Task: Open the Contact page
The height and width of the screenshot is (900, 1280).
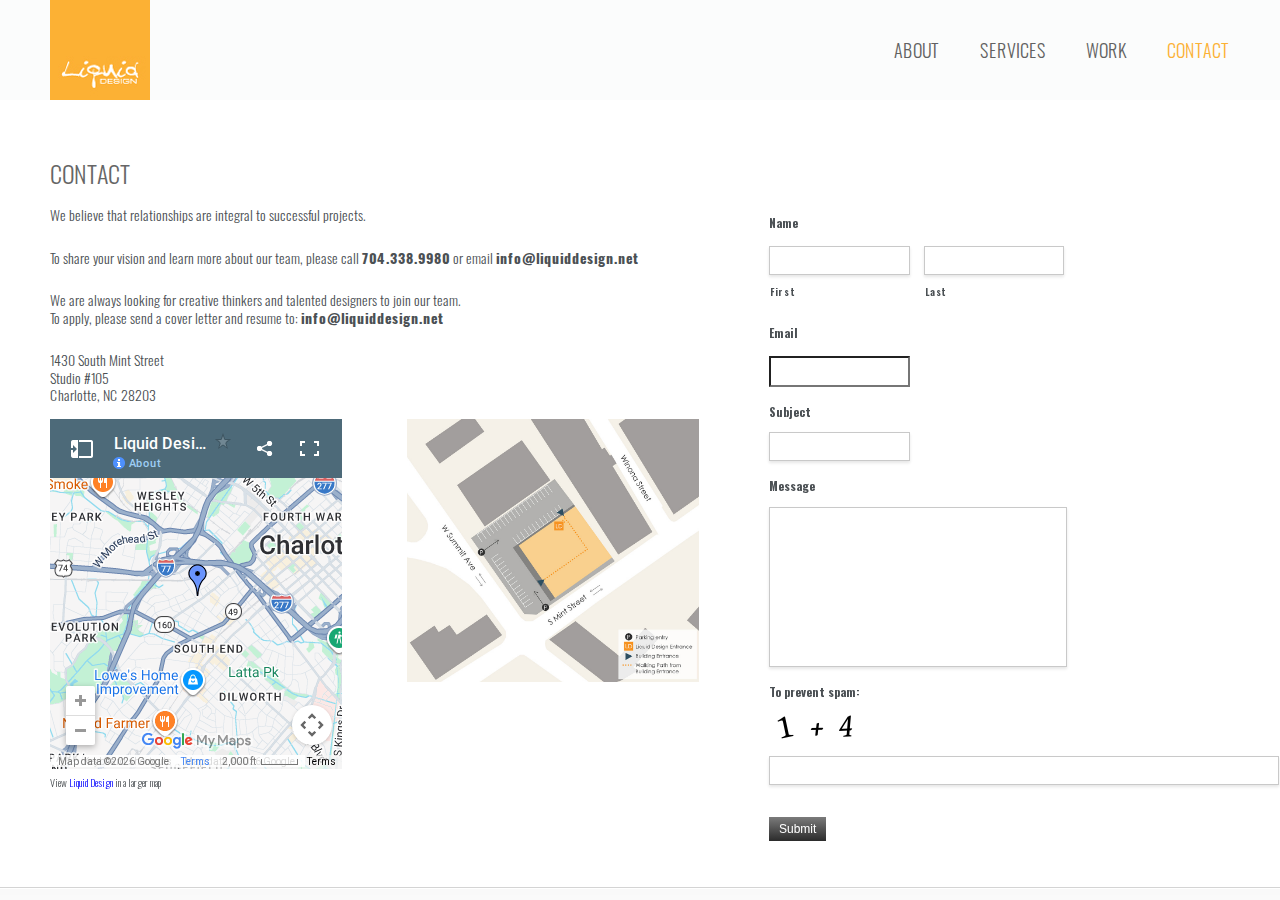Action: tap(1197, 50)
